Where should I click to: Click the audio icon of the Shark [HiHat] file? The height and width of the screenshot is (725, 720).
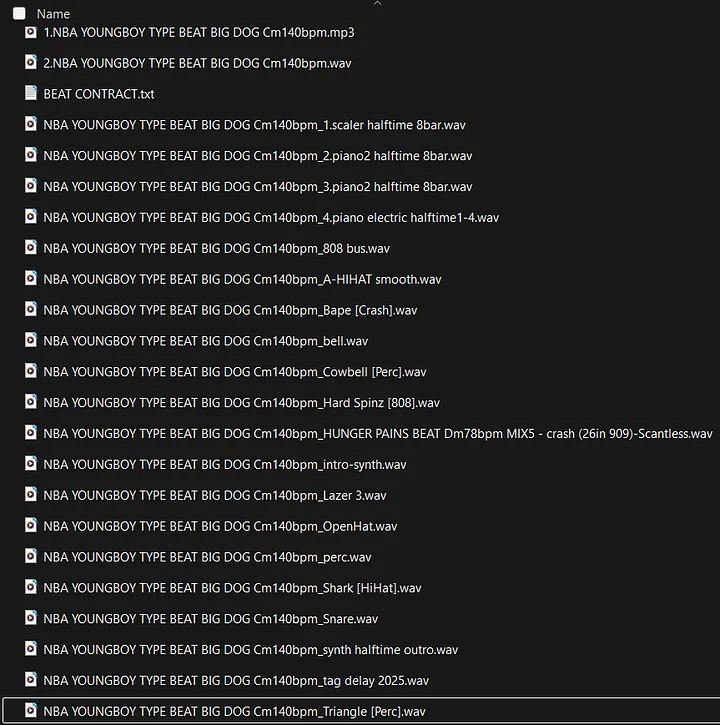(x=31, y=587)
